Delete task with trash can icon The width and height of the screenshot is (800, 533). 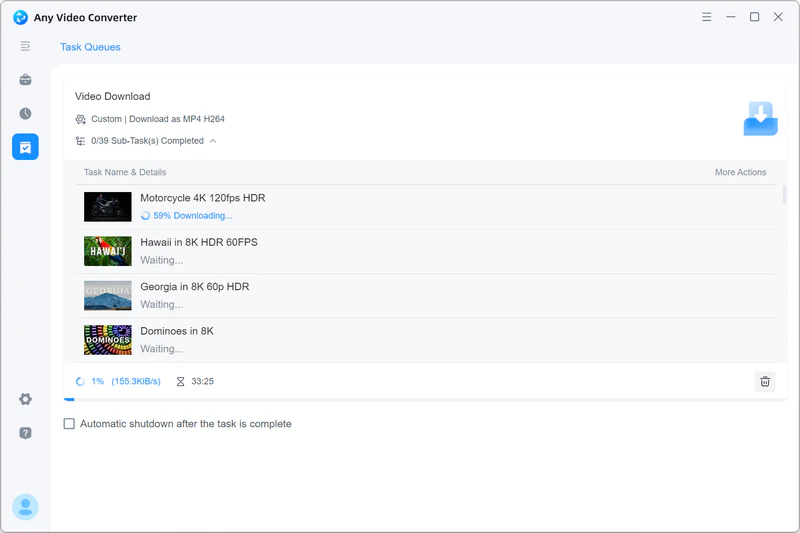click(765, 381)
